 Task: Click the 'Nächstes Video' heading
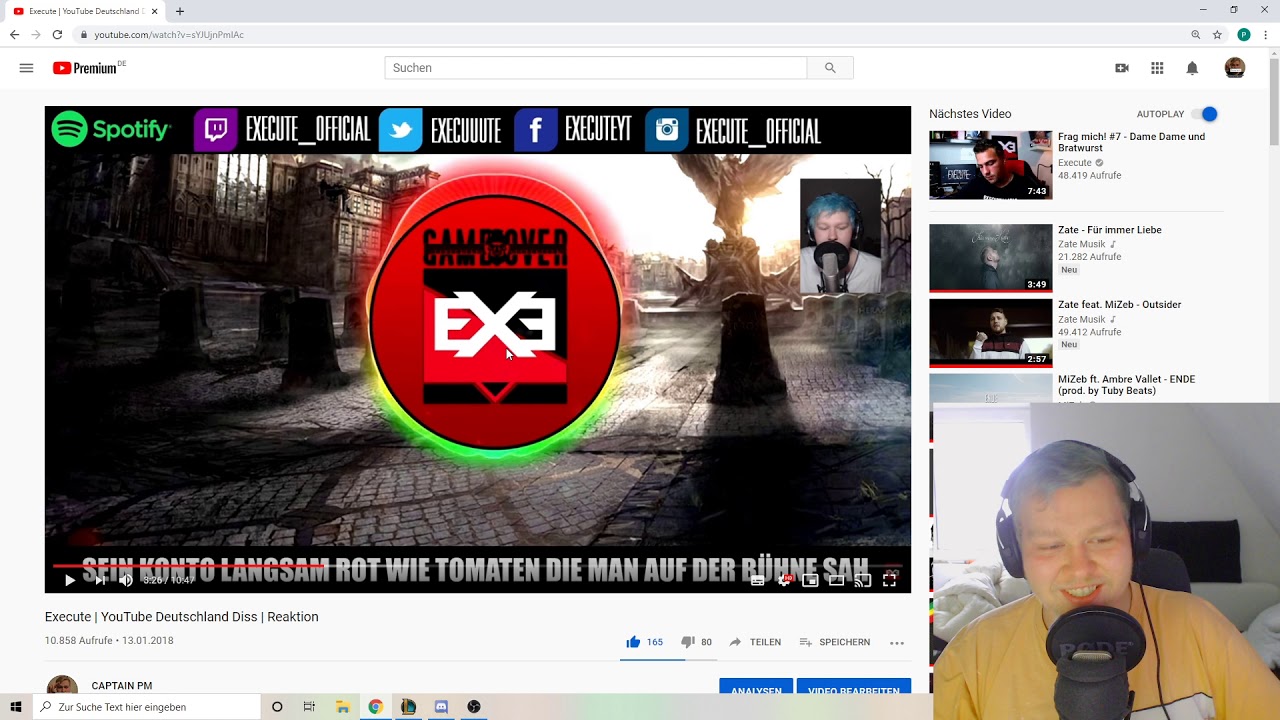pyautogui.click(x=970, y=114)
